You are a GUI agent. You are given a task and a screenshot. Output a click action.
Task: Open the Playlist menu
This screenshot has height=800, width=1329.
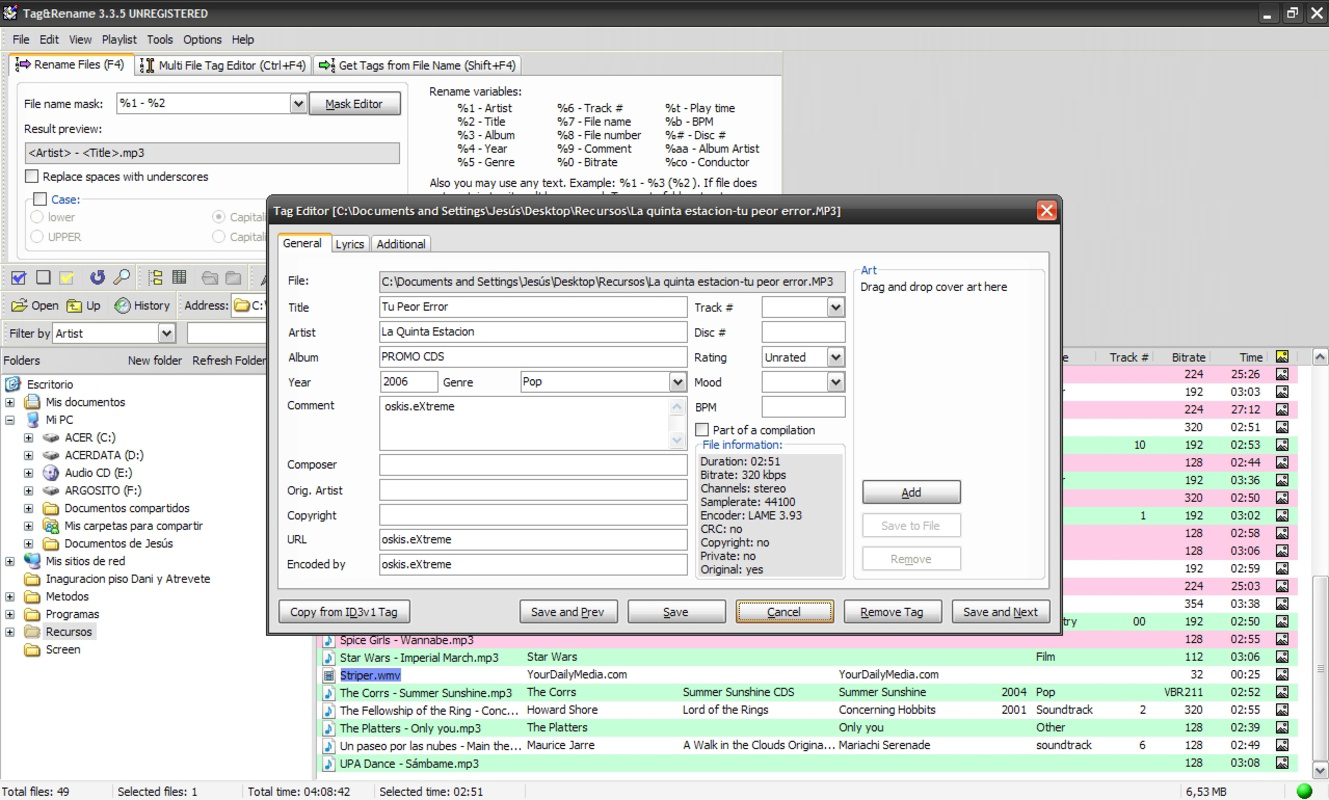pos(119,40)
